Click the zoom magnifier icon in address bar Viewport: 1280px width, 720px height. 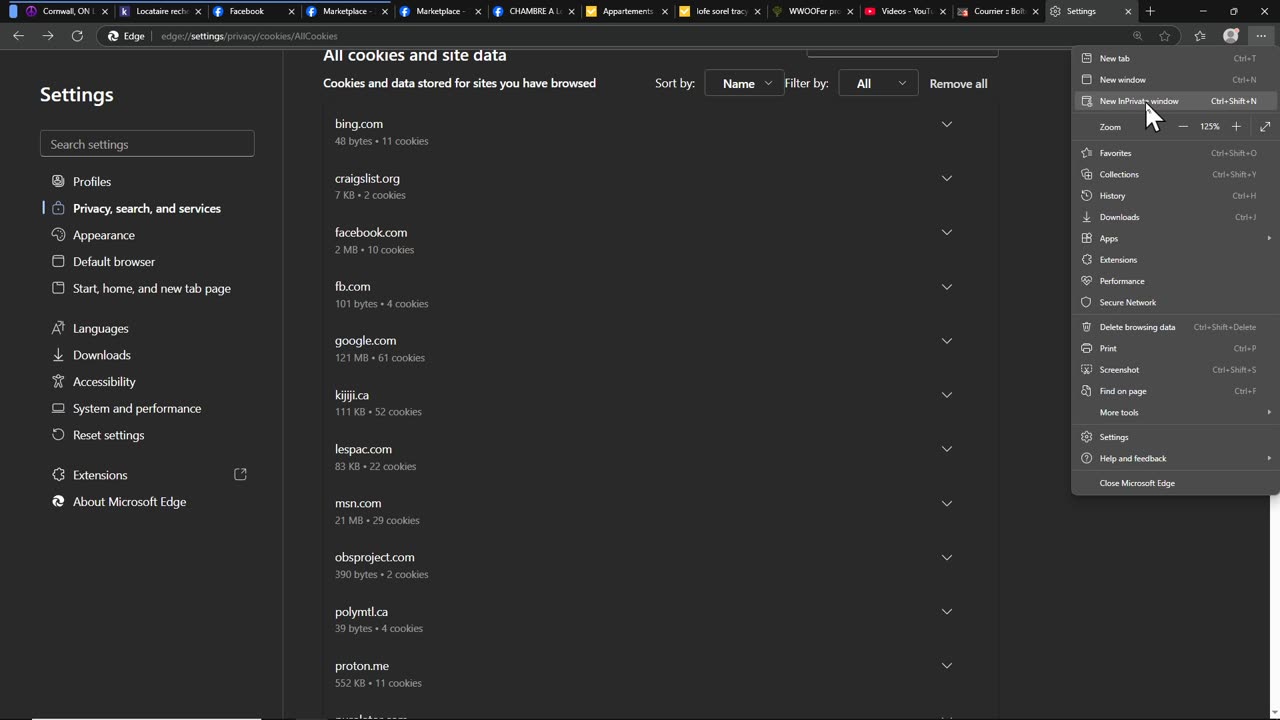click(1137, 36)
